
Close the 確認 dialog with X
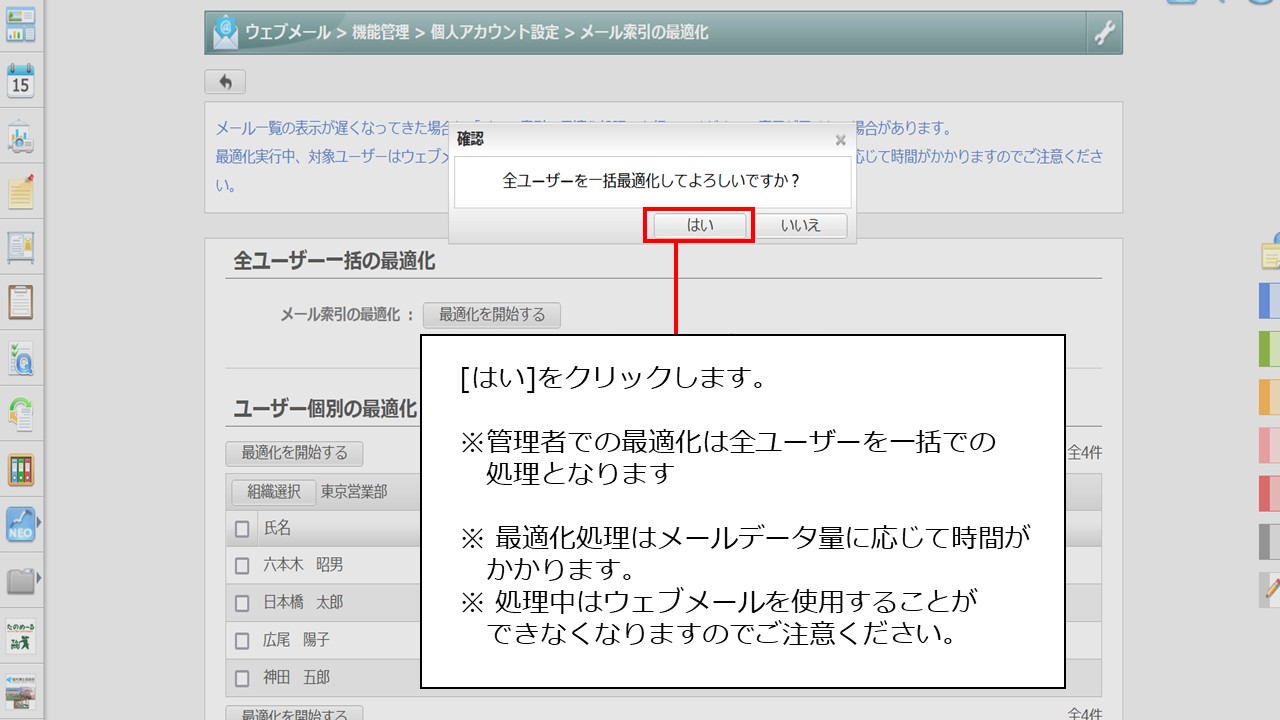tap(840, 141)
